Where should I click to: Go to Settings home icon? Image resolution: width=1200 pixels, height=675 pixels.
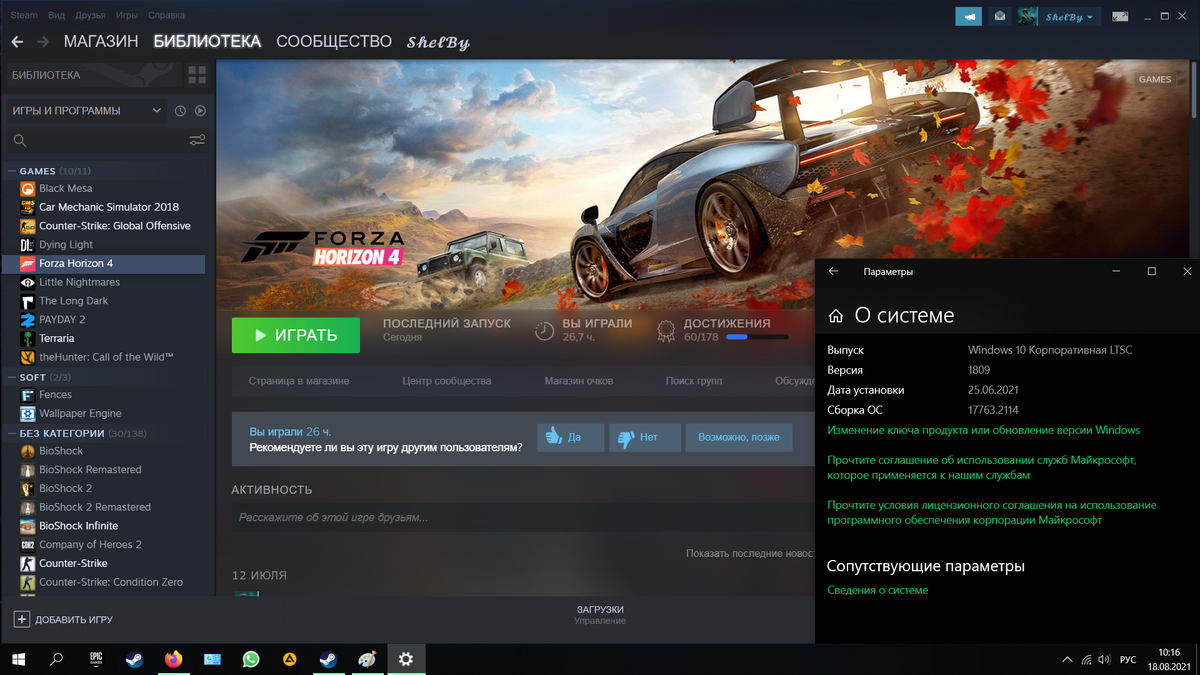pos(836,316)
